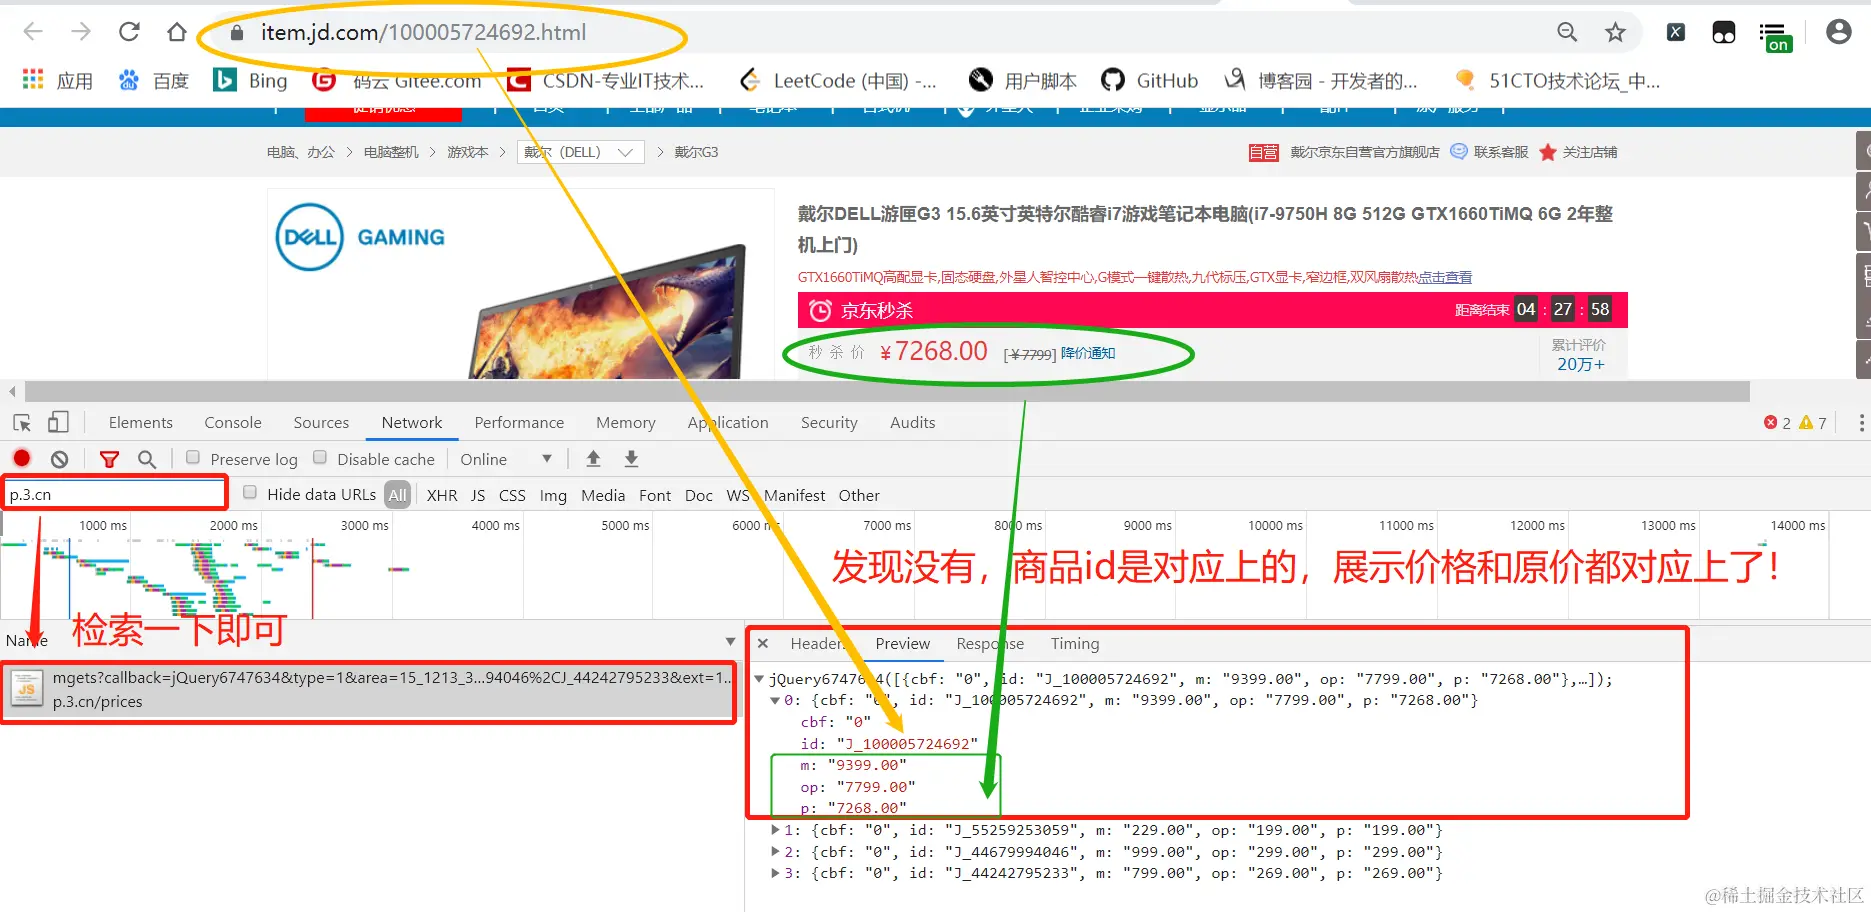
Task: Collapse the item 0 object in preview
Action: point(775,700)
